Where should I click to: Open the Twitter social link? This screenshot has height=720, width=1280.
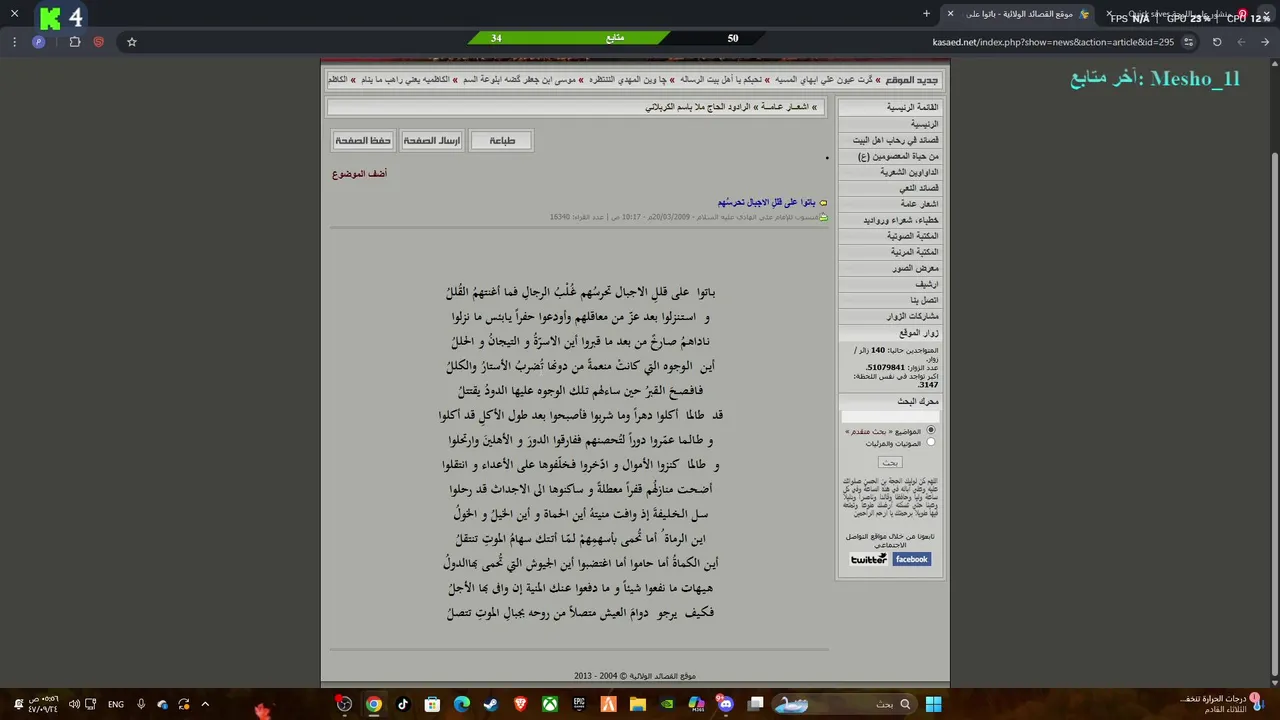tap(869, 560)
